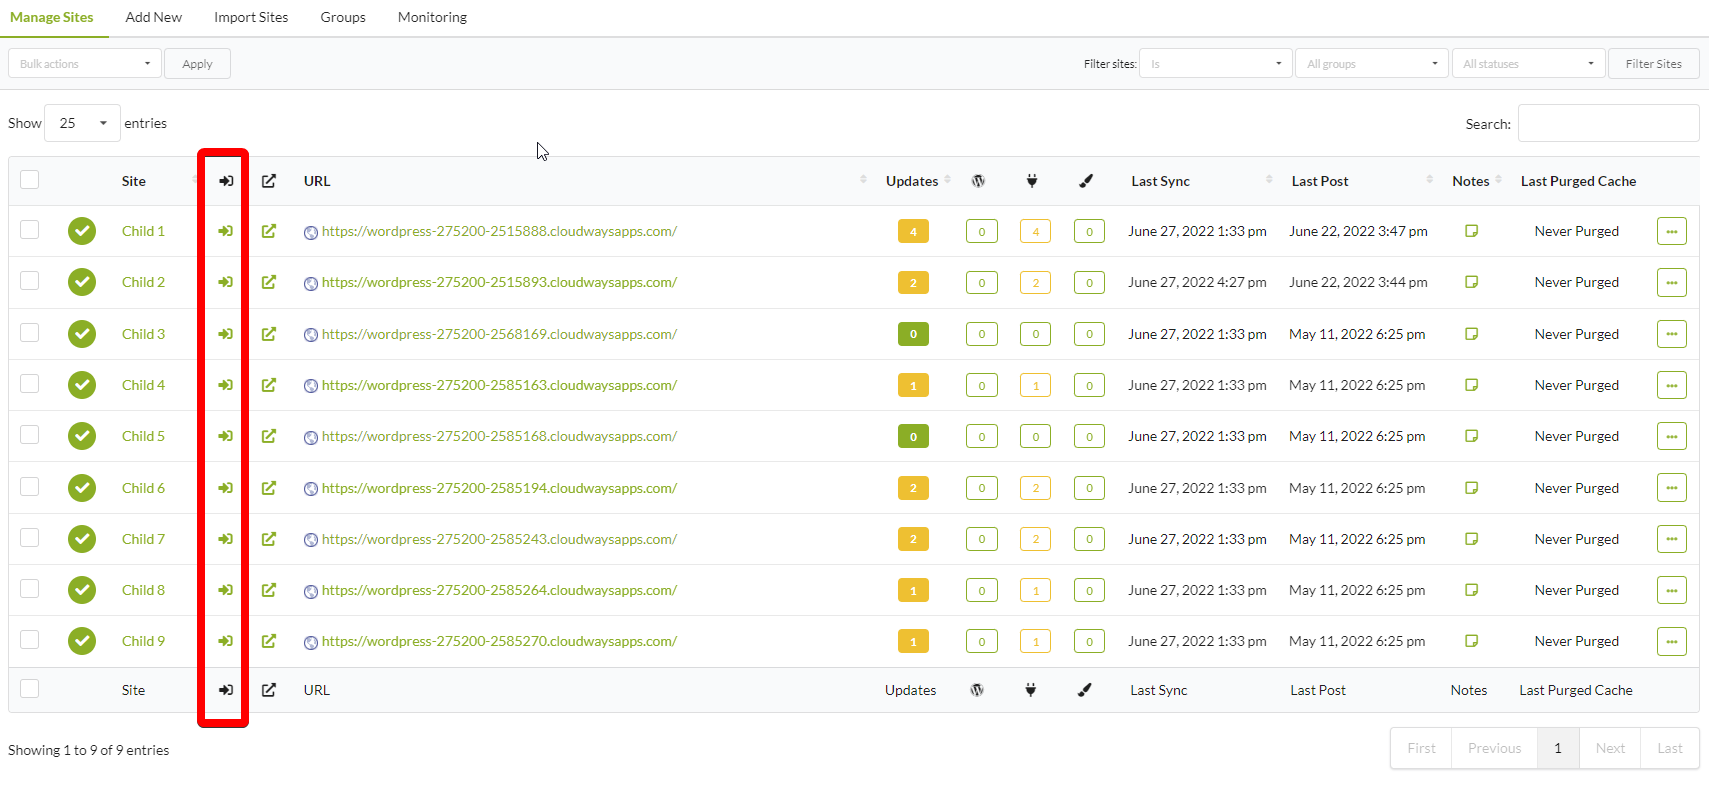The image size is (1709, 789).
Task: Select the checkbox for Child 8
Action: 30,588
